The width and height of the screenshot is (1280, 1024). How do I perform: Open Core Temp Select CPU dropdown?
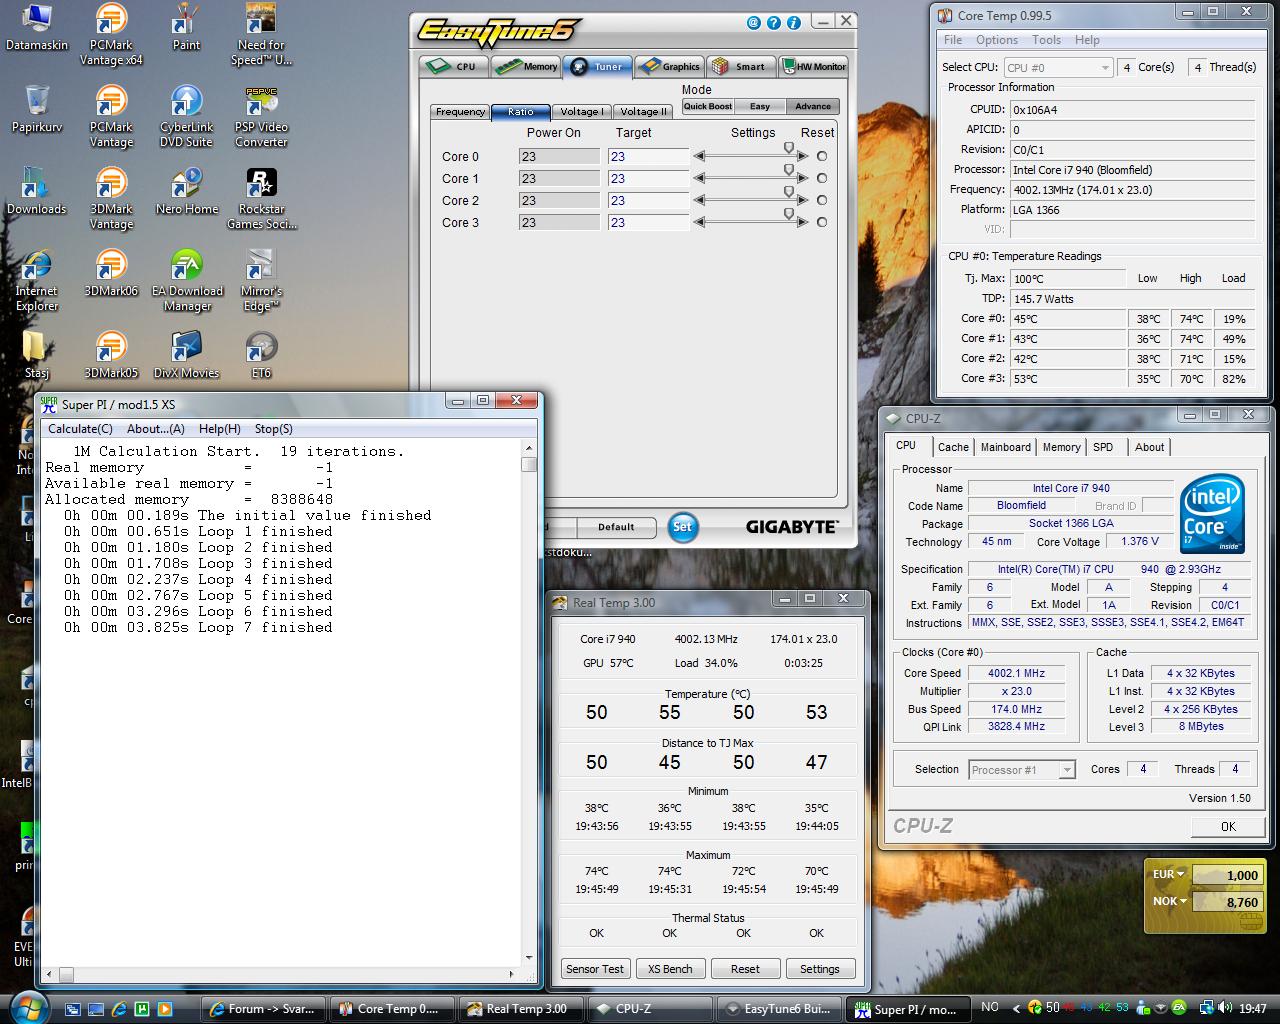point(1058,67)
